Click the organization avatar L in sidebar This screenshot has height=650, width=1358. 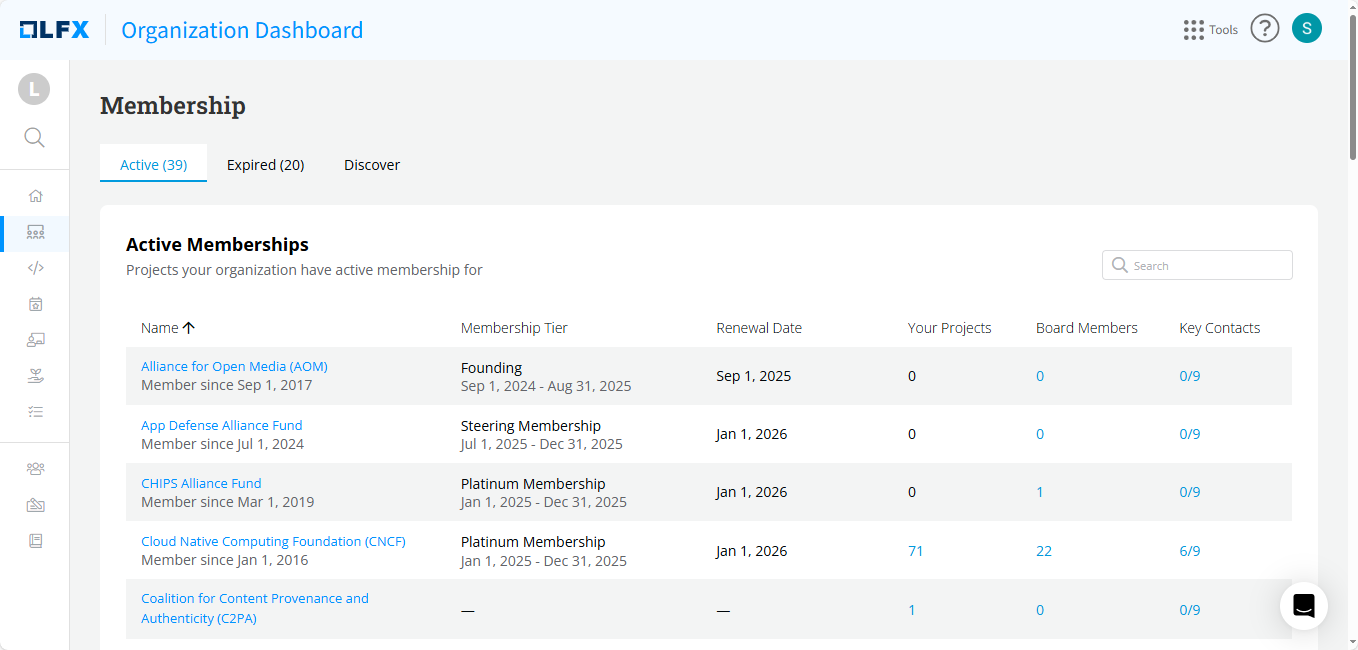[34, 89]
